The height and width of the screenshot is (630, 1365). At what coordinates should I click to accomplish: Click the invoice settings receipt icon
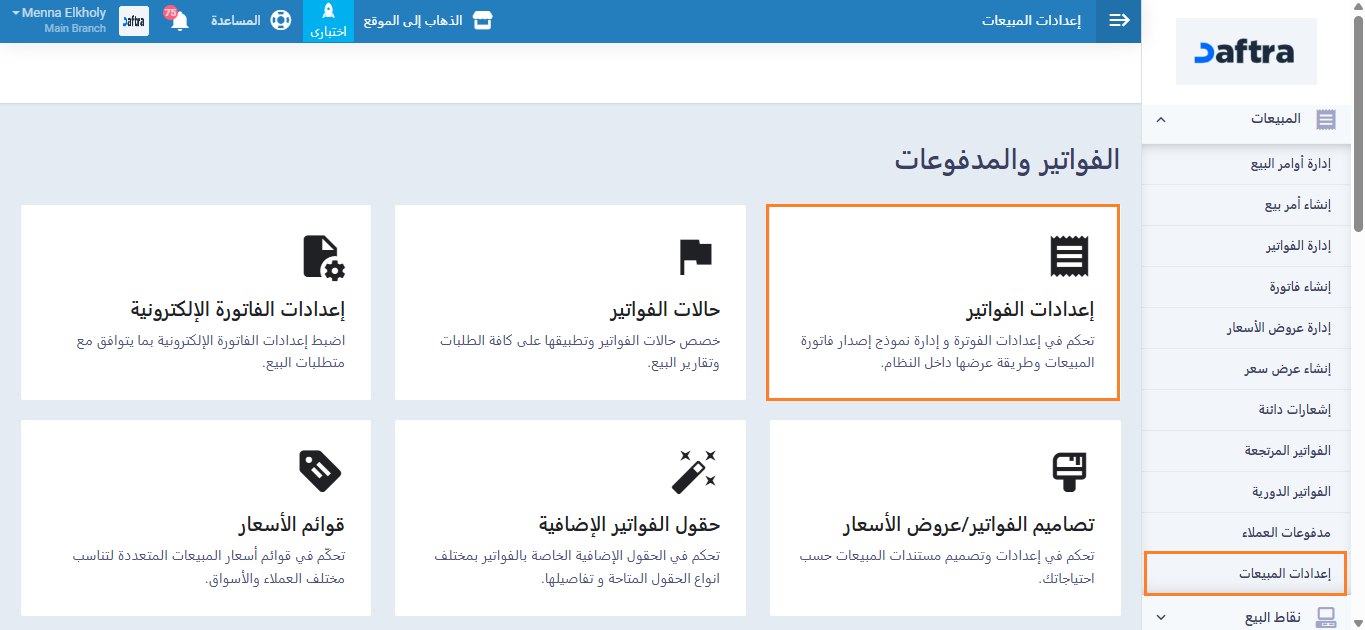tap(1068, 256)
